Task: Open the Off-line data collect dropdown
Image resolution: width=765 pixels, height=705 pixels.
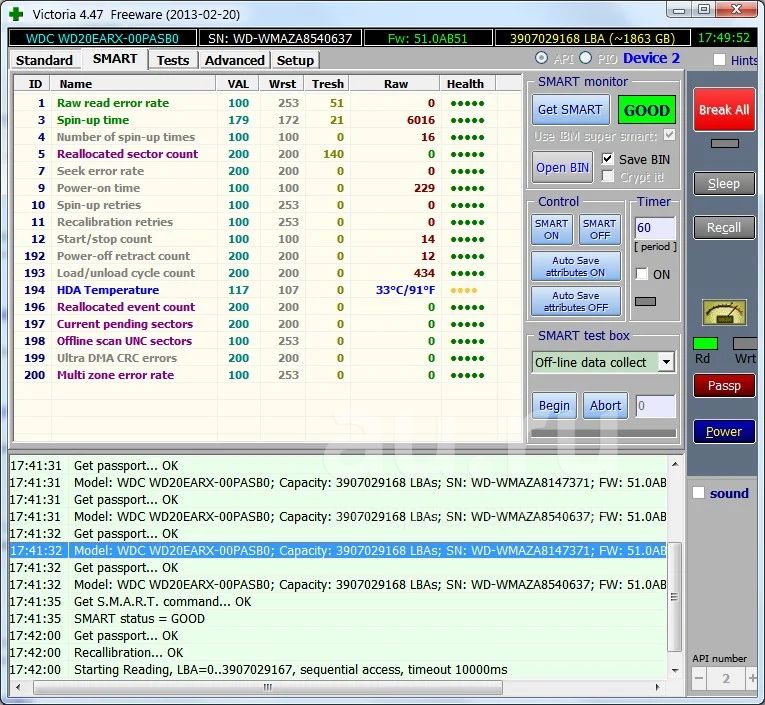Action: (665, 362)
